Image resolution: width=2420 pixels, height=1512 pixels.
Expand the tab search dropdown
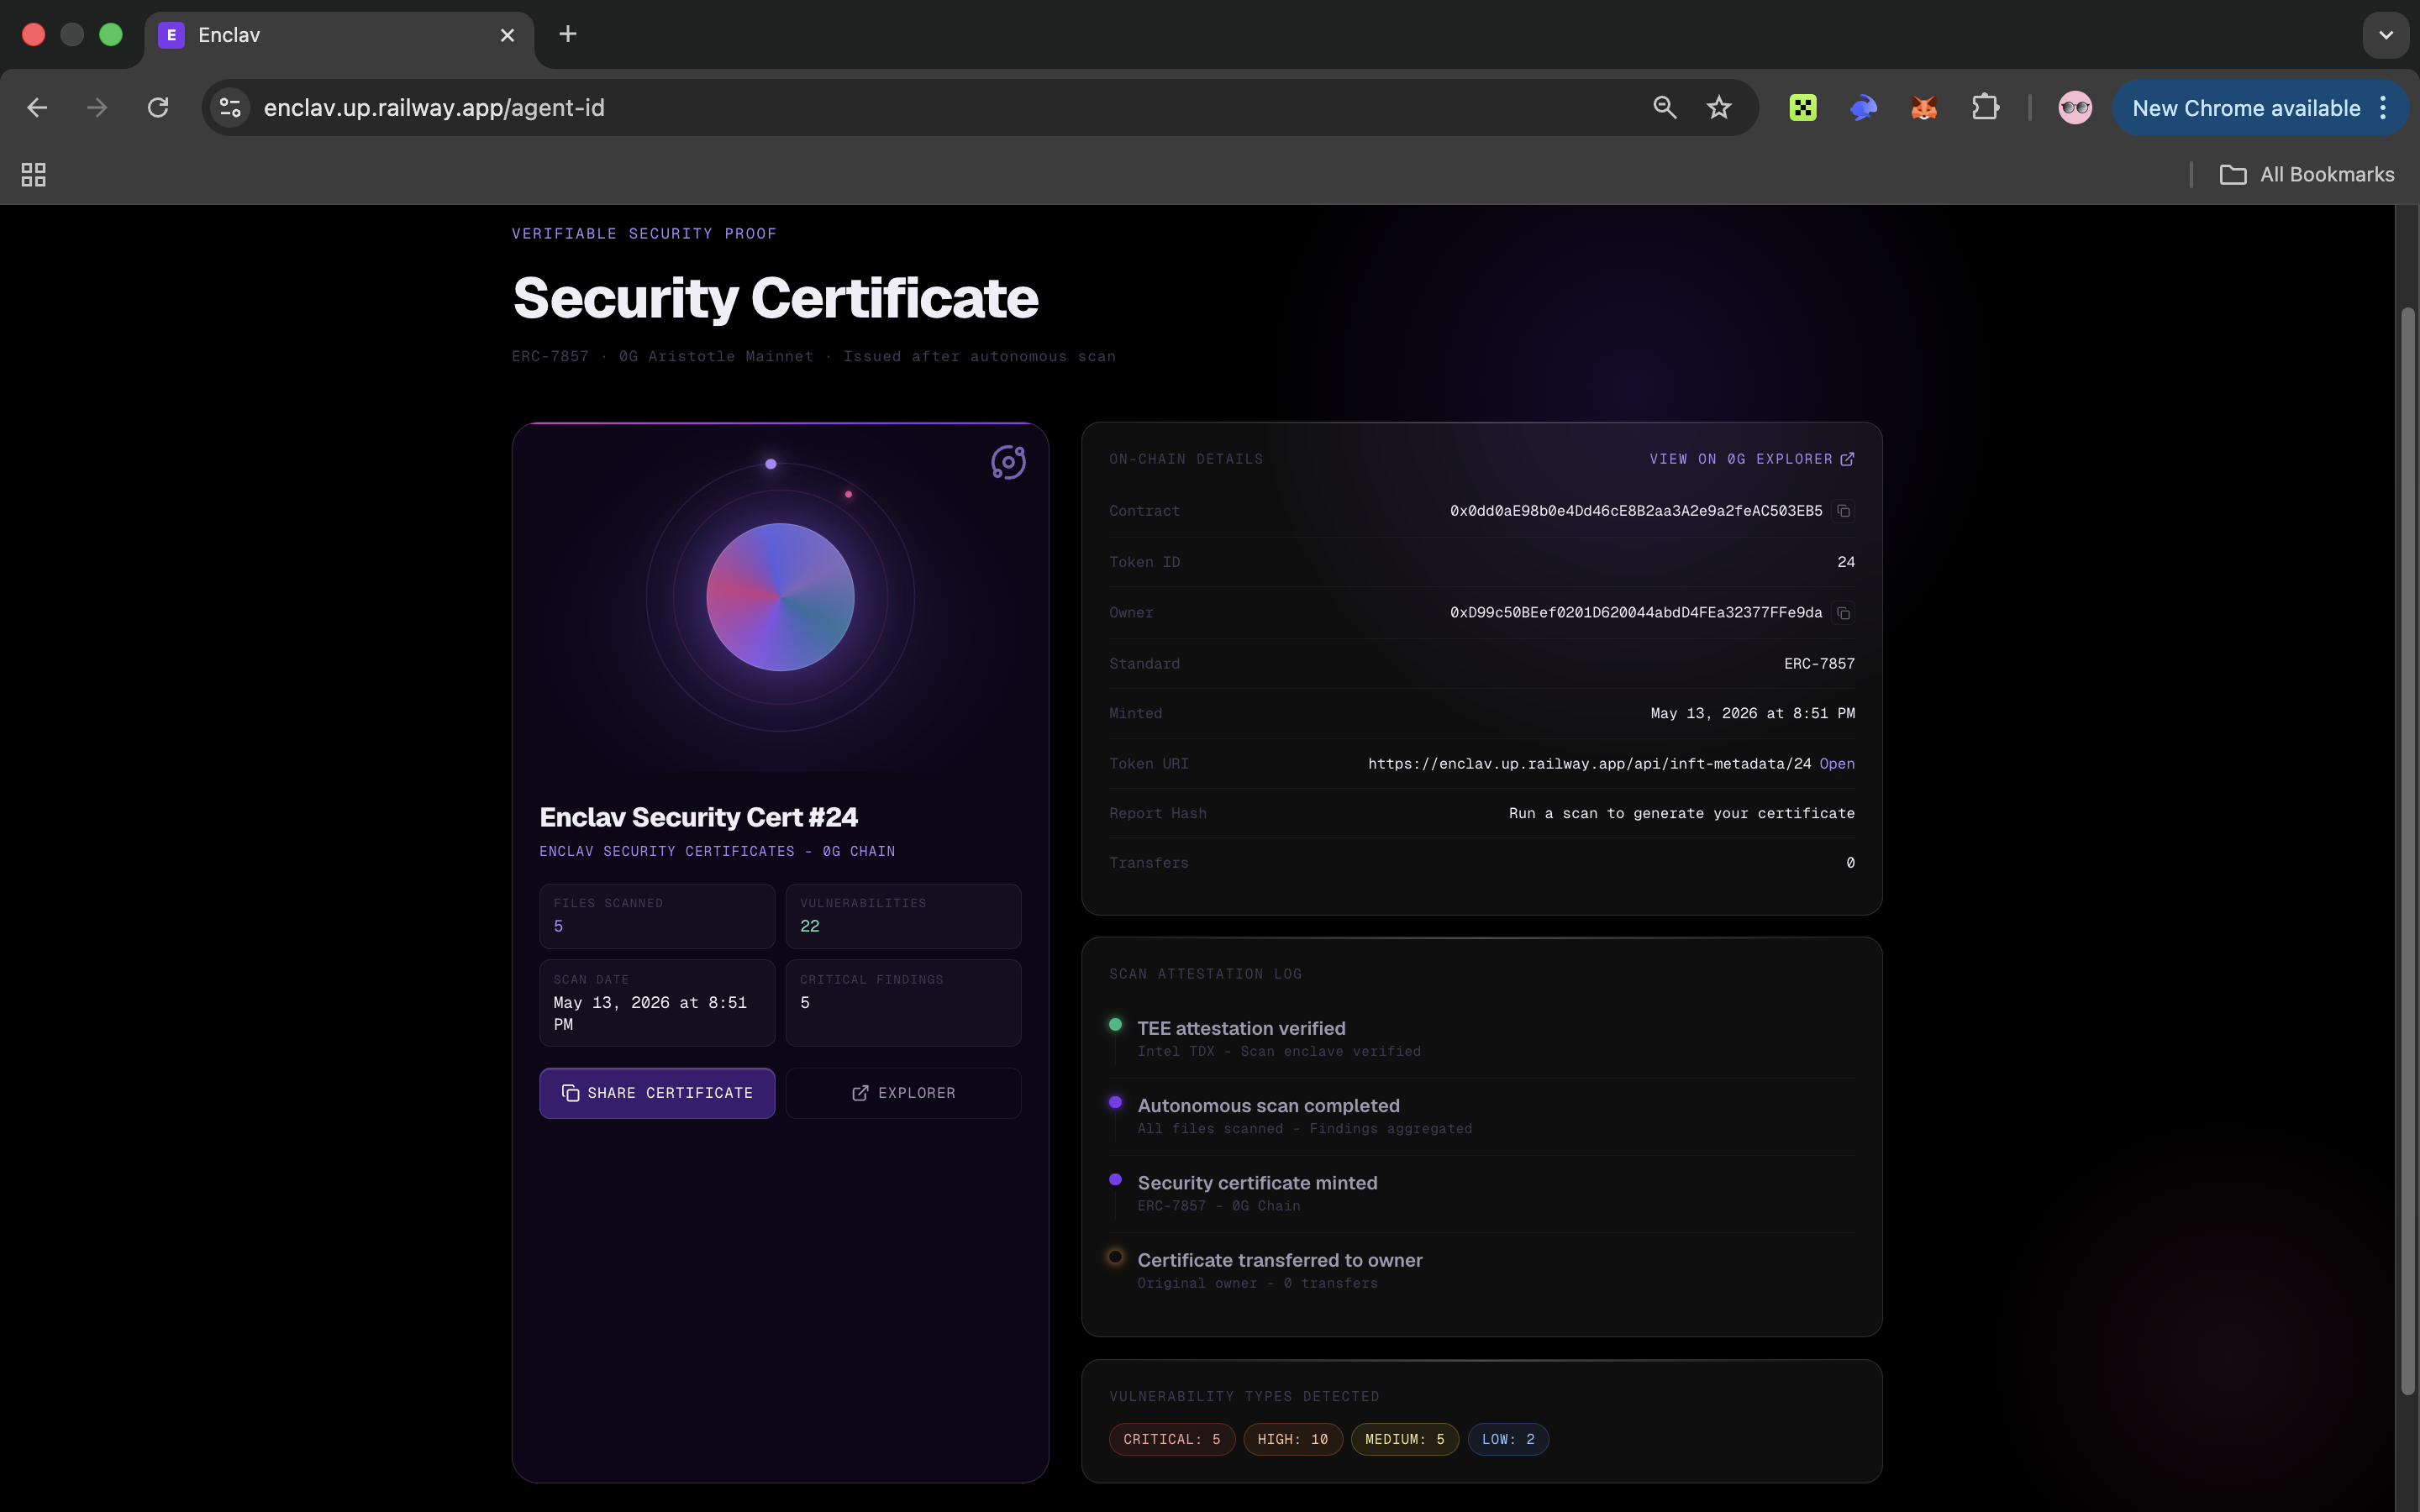click(2386, 35)
